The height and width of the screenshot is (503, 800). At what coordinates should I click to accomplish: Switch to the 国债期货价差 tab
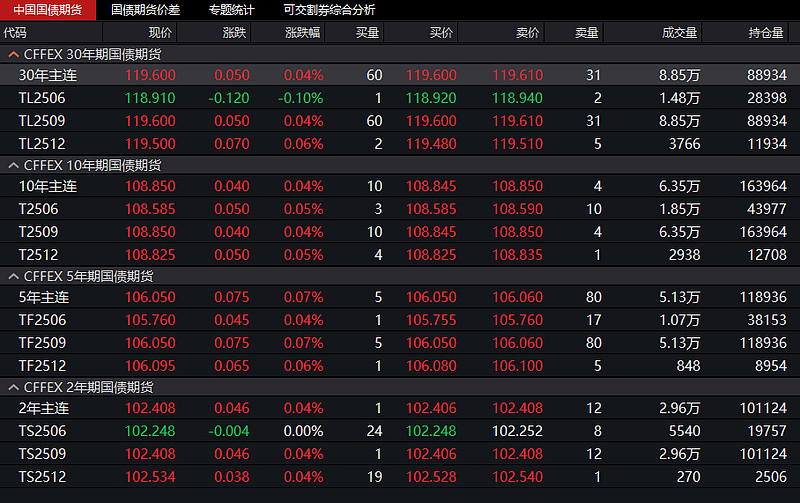145,10
